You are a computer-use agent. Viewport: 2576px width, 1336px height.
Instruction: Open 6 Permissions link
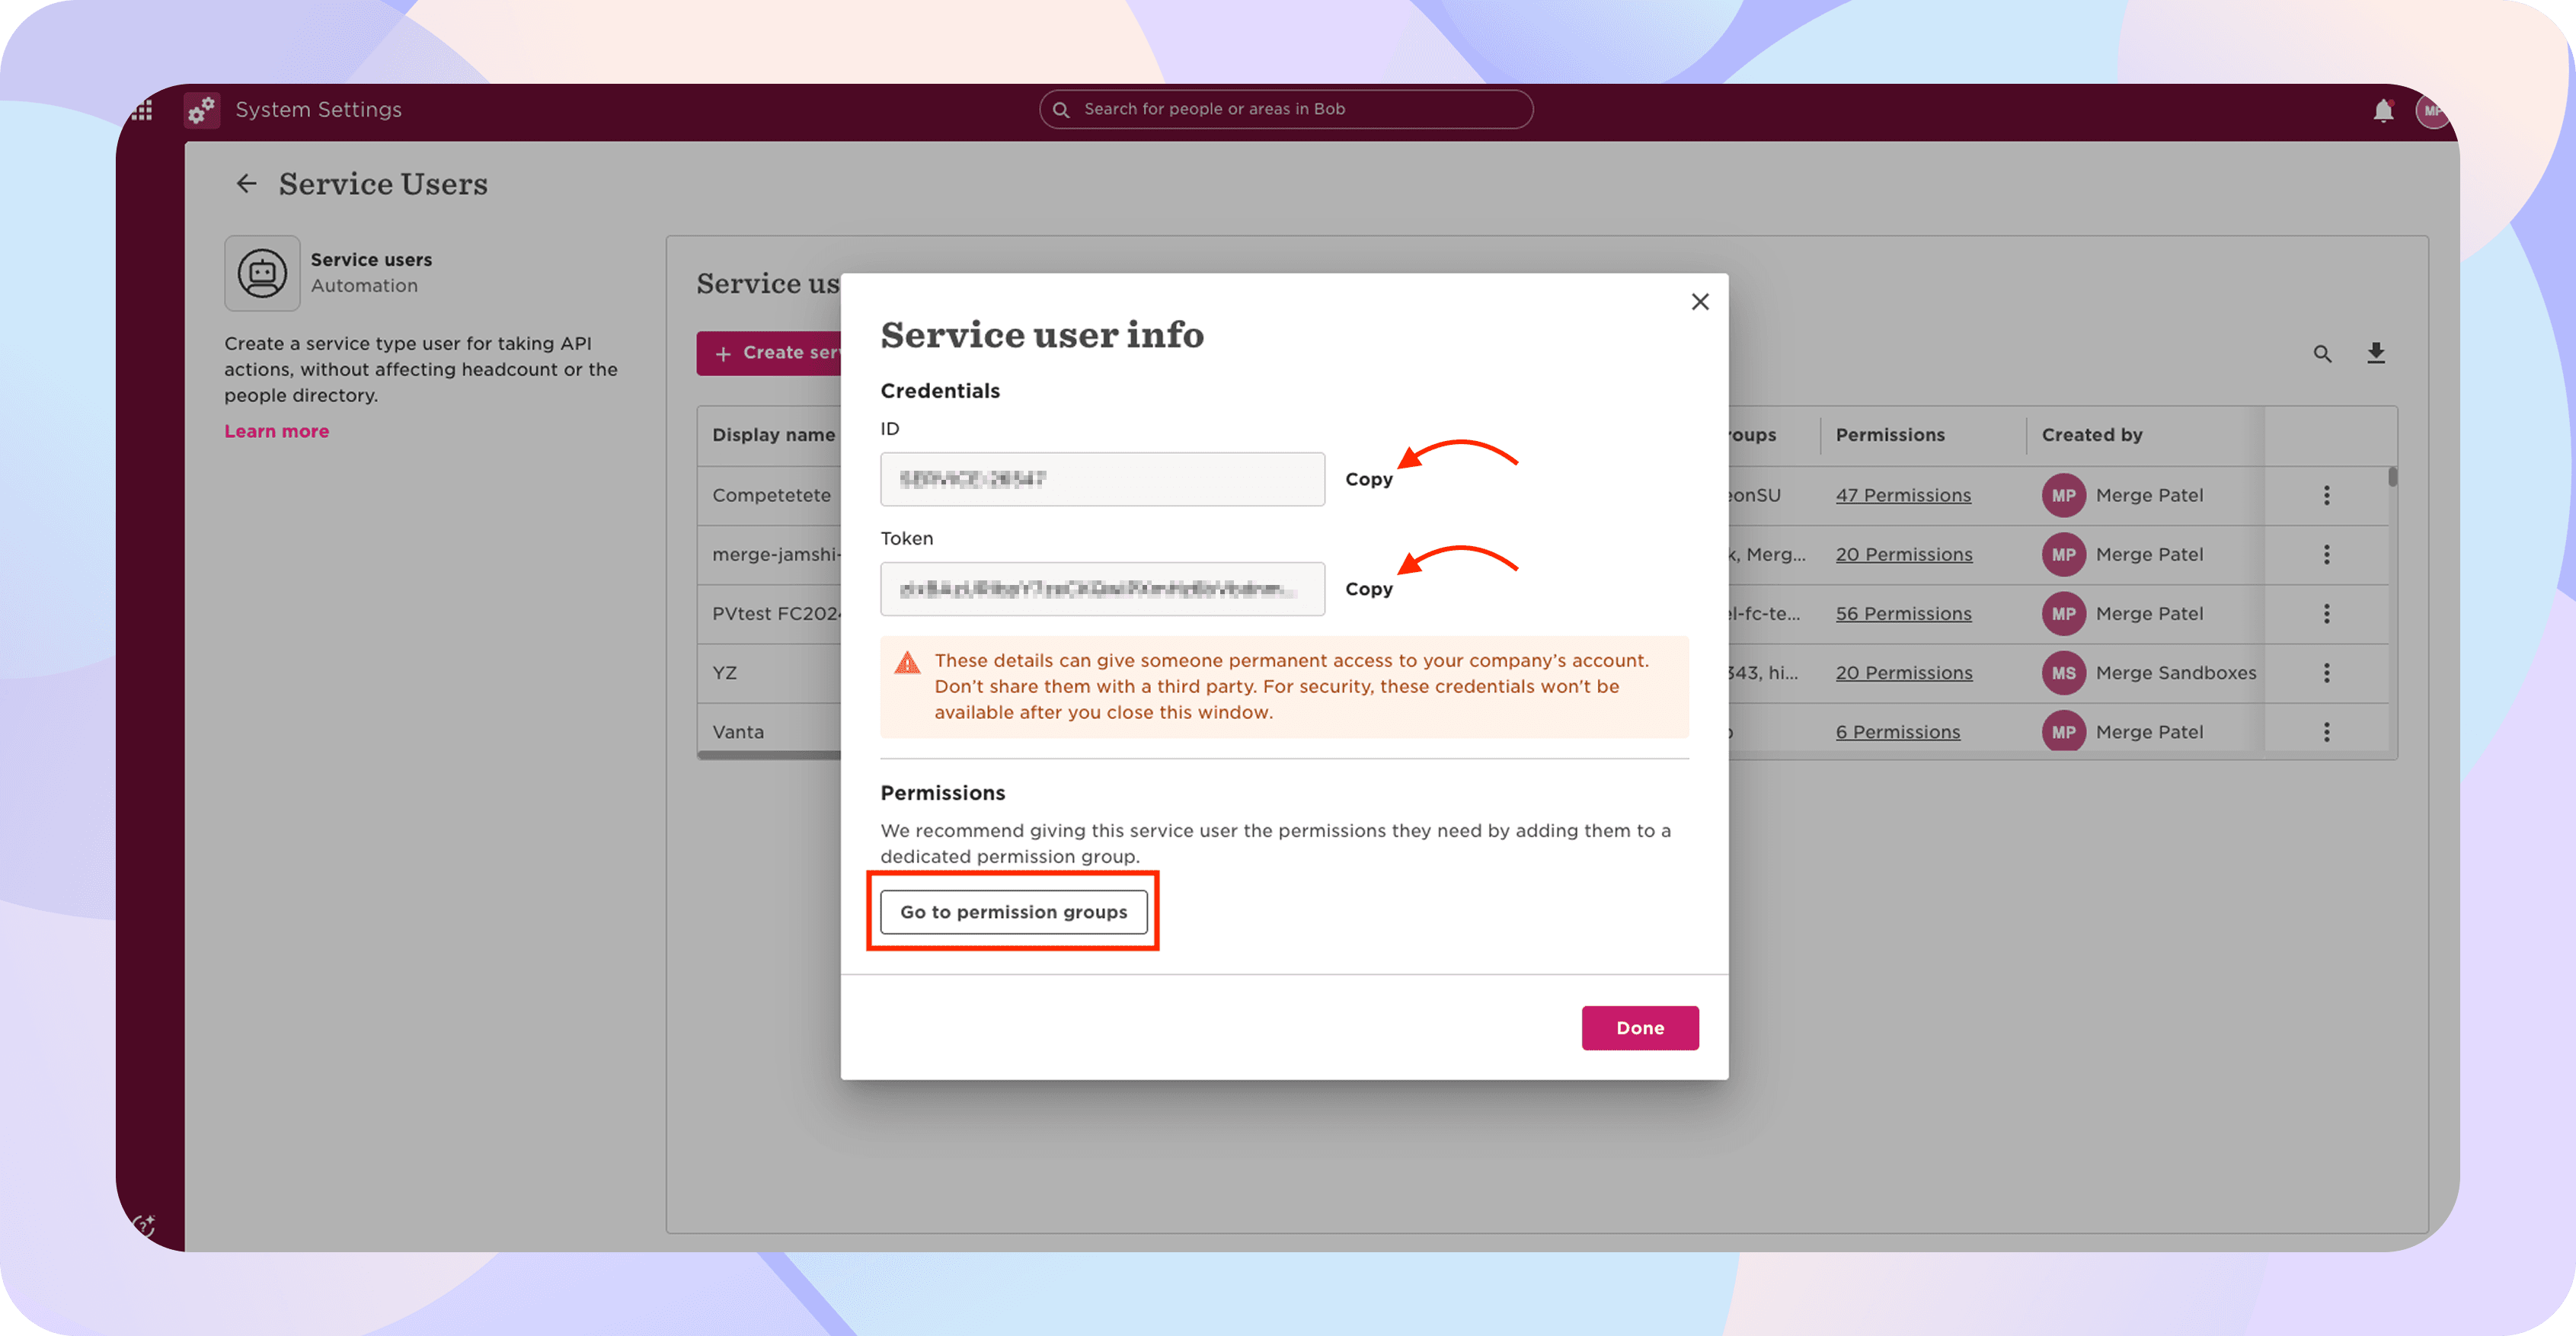(1898, 732)
